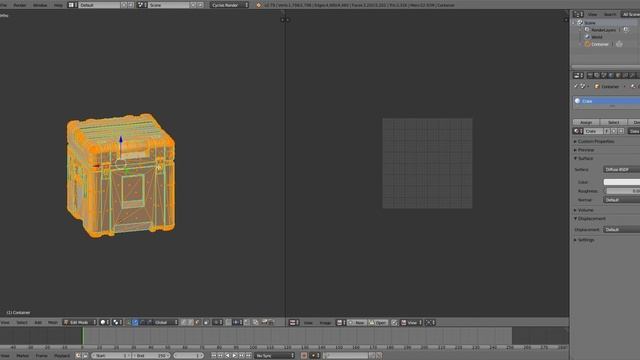Screen dimensions: 640x360
Task: Open the Edit Mode dropdown
Action: (x=80, y=322)
